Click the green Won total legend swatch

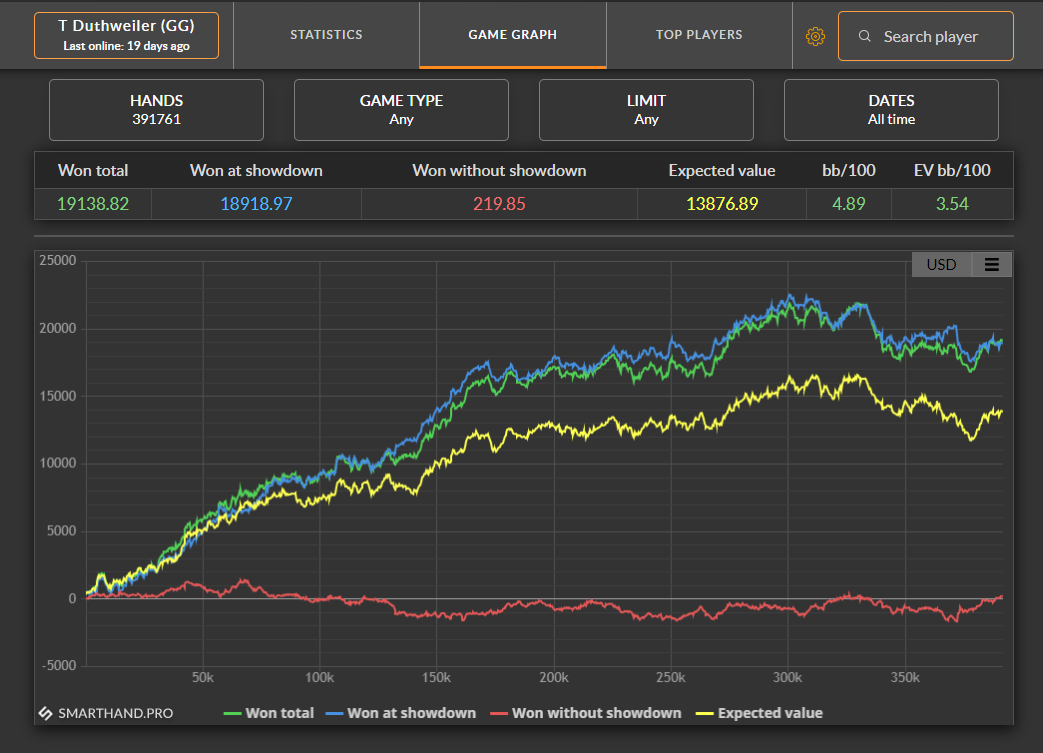tap(232, 714)
